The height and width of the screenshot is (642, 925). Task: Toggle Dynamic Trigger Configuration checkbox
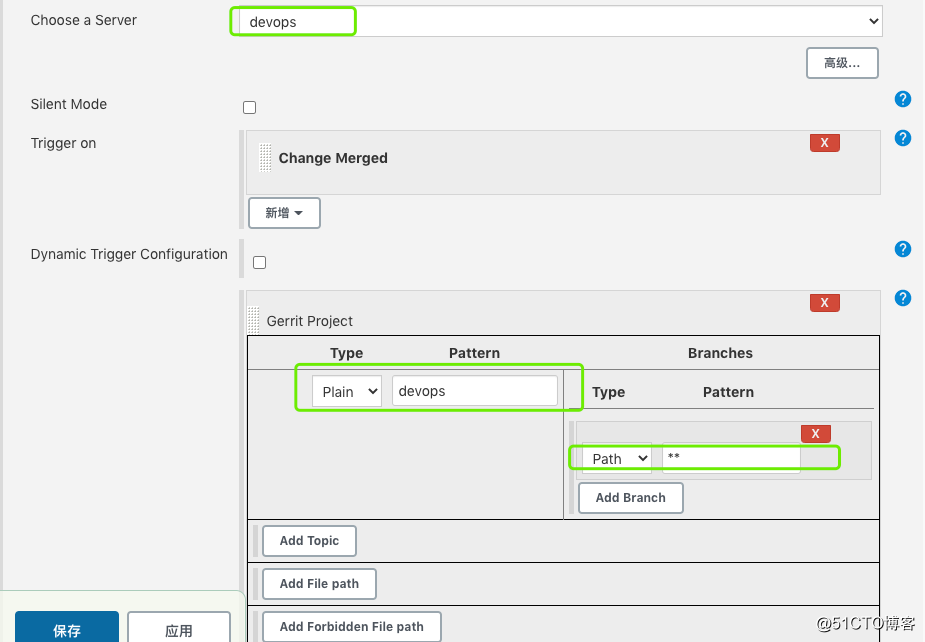point(259,262)
